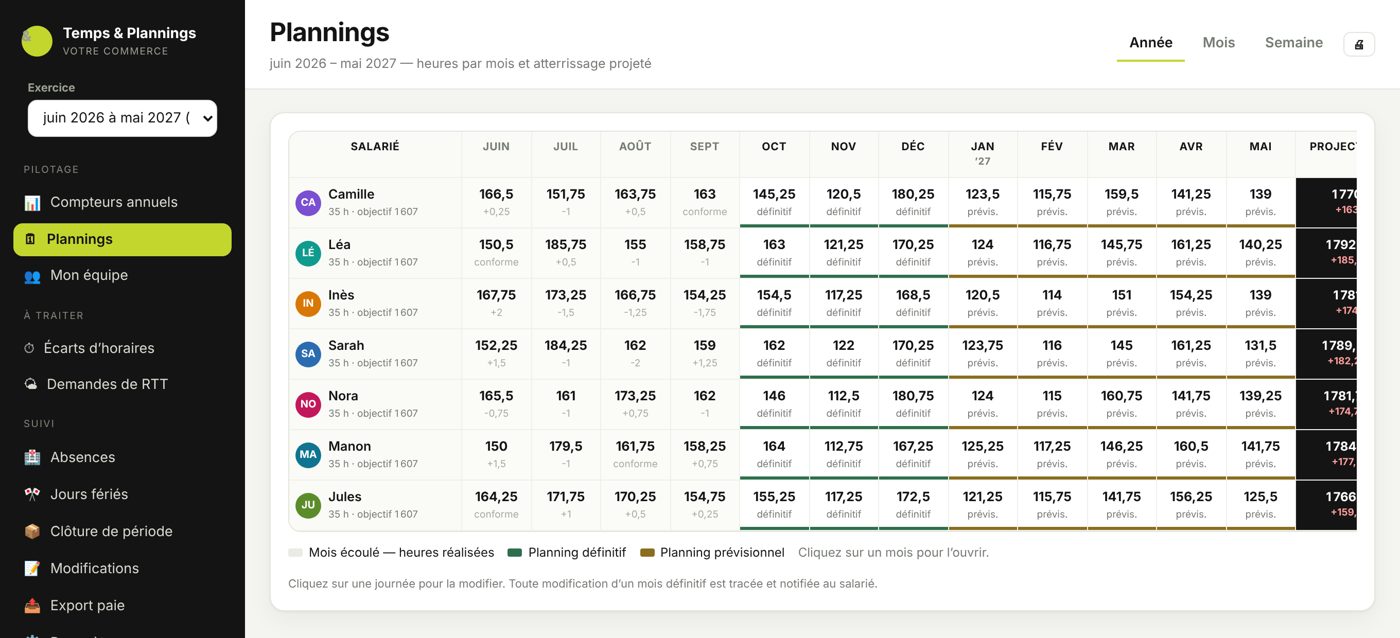Screen dimensions: 1400x638
Task: Click the Absences icon in sidebar
Action: coord(32,457)
